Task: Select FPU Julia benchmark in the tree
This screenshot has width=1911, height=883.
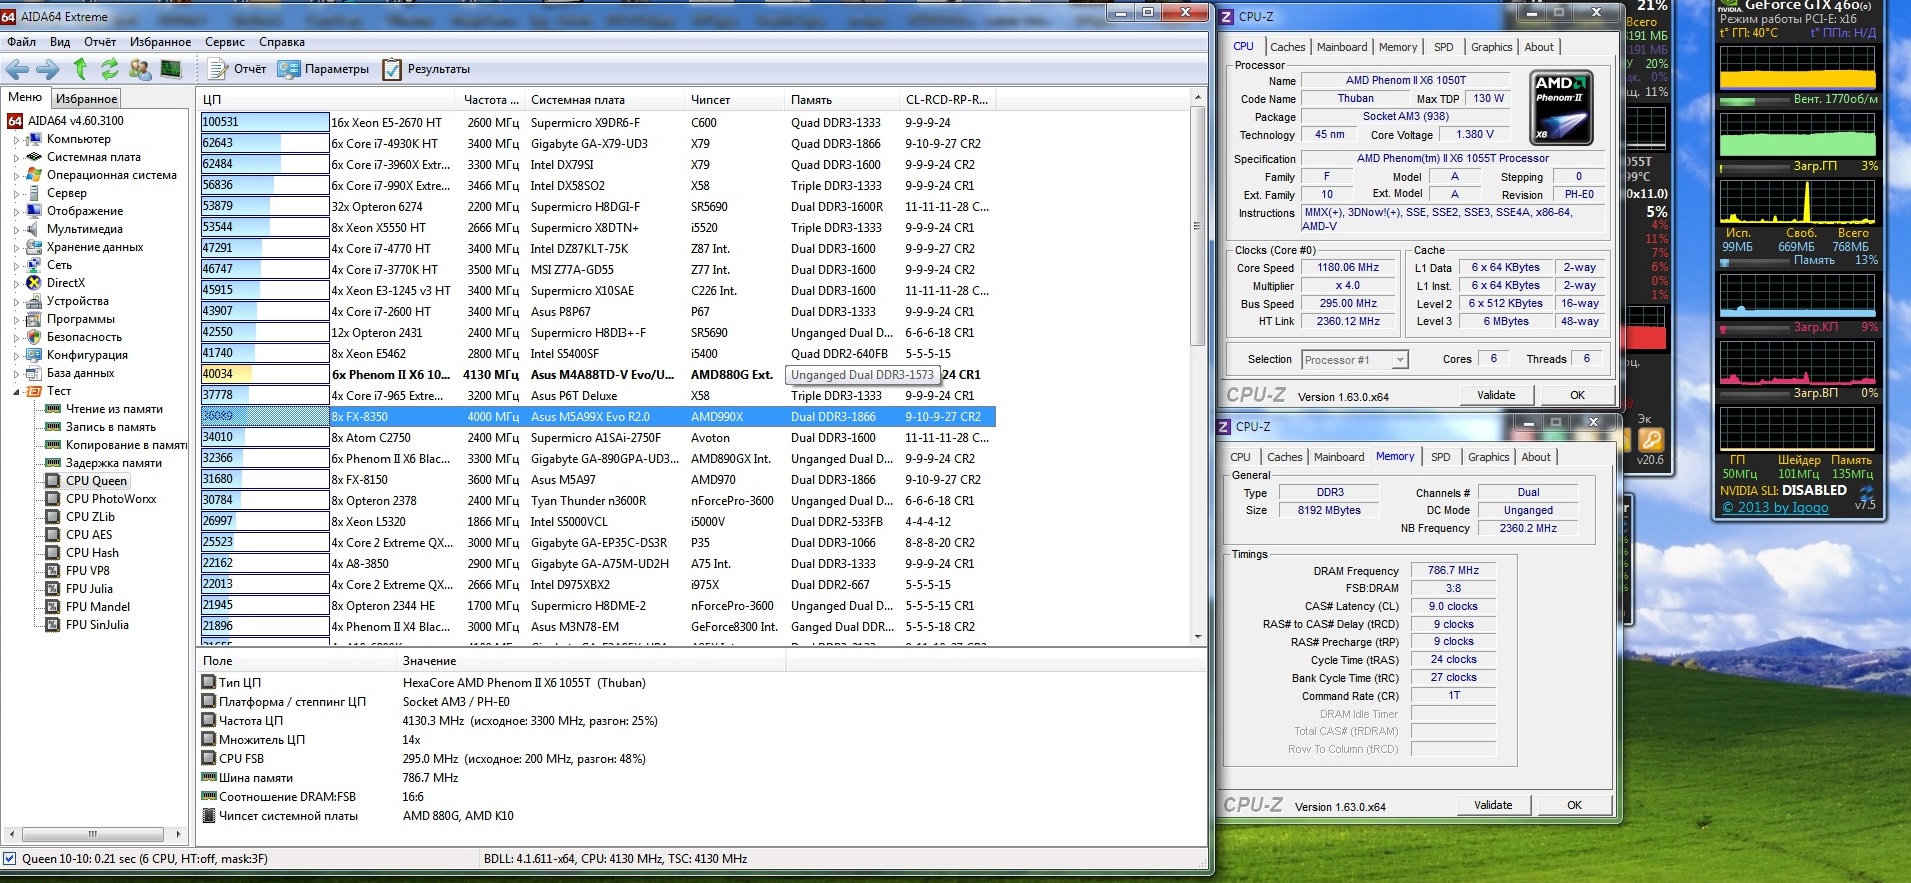Action: click(89, 589)
